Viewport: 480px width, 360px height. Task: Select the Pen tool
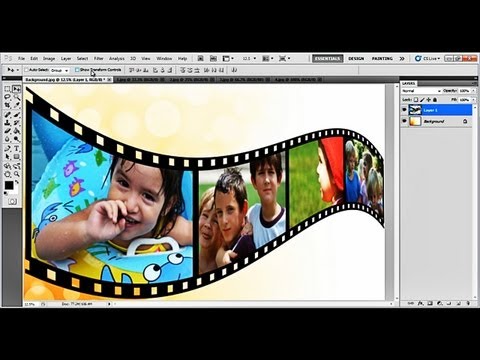7,149
